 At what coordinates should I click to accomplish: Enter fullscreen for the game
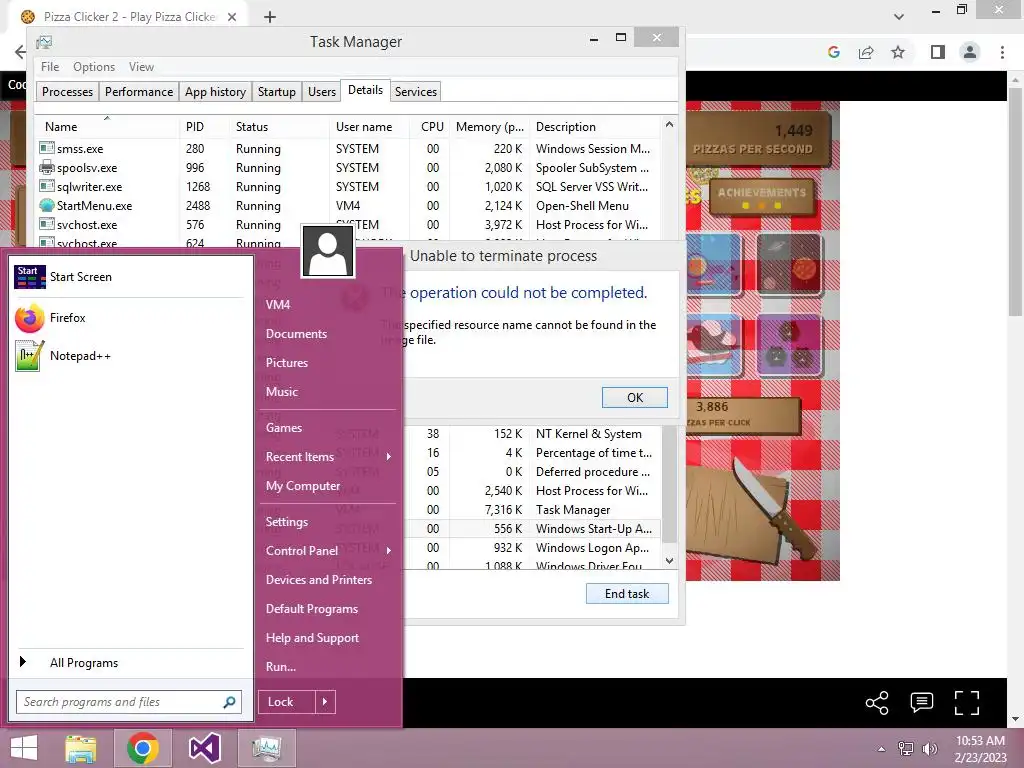tap(967, 703)
